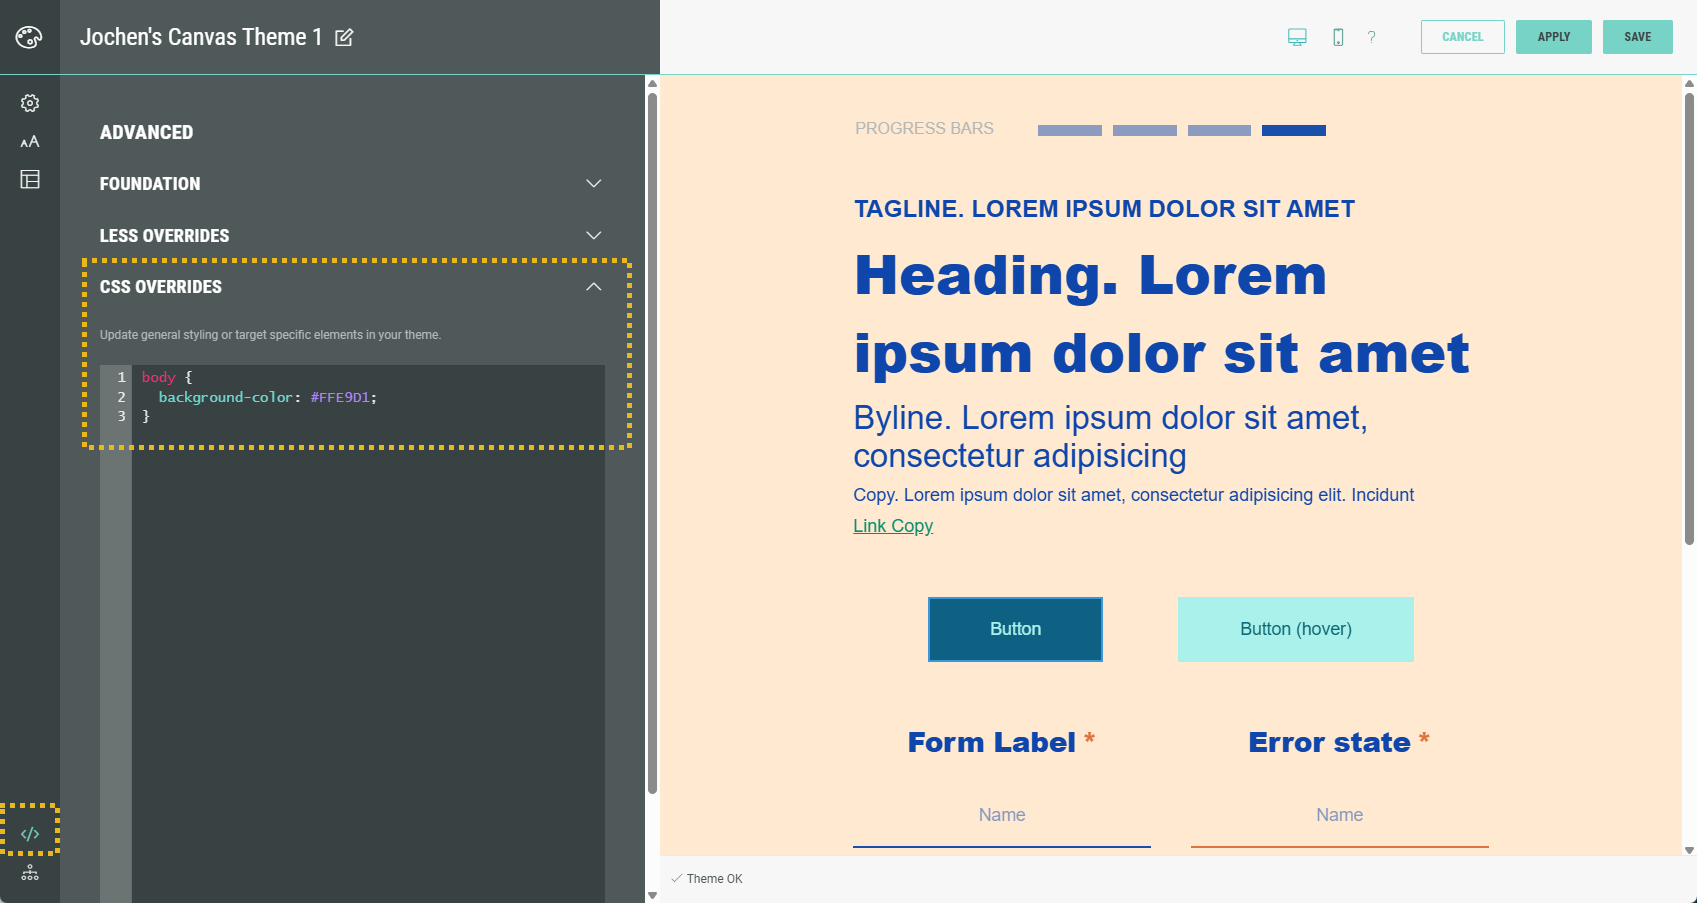Click the Save button
Screen dimensions: 1697x903
click(x=1637, y=37)
